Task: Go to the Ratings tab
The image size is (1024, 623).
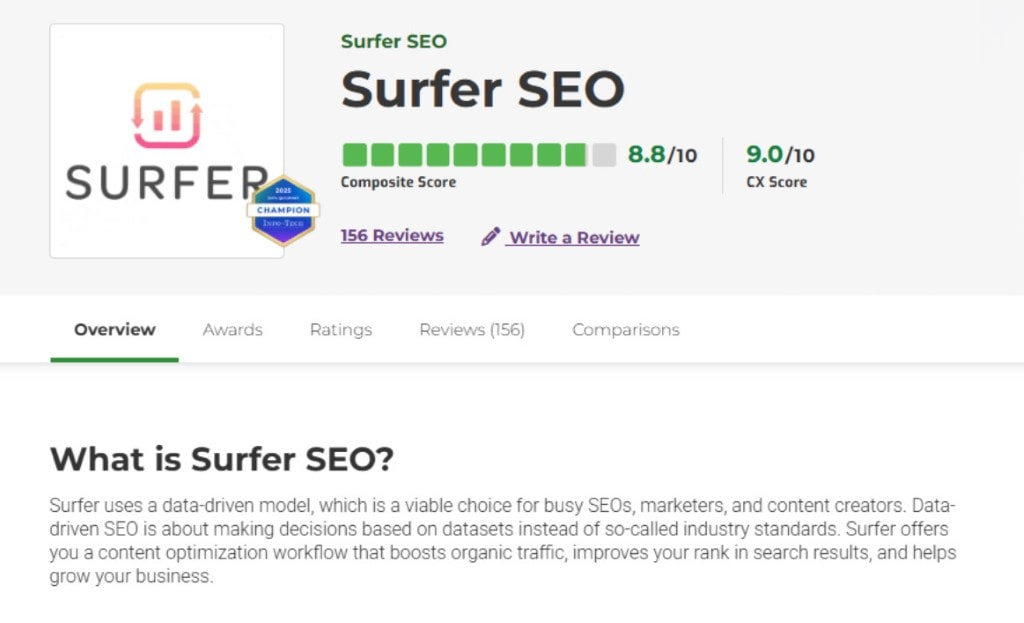Action: (x=340, y=330)
